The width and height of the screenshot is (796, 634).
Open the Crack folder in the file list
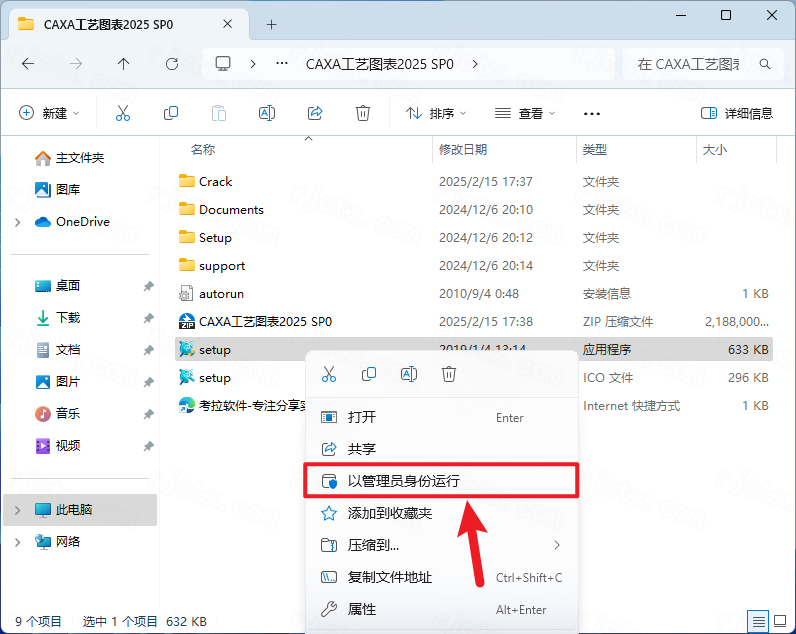pos(215,182)
